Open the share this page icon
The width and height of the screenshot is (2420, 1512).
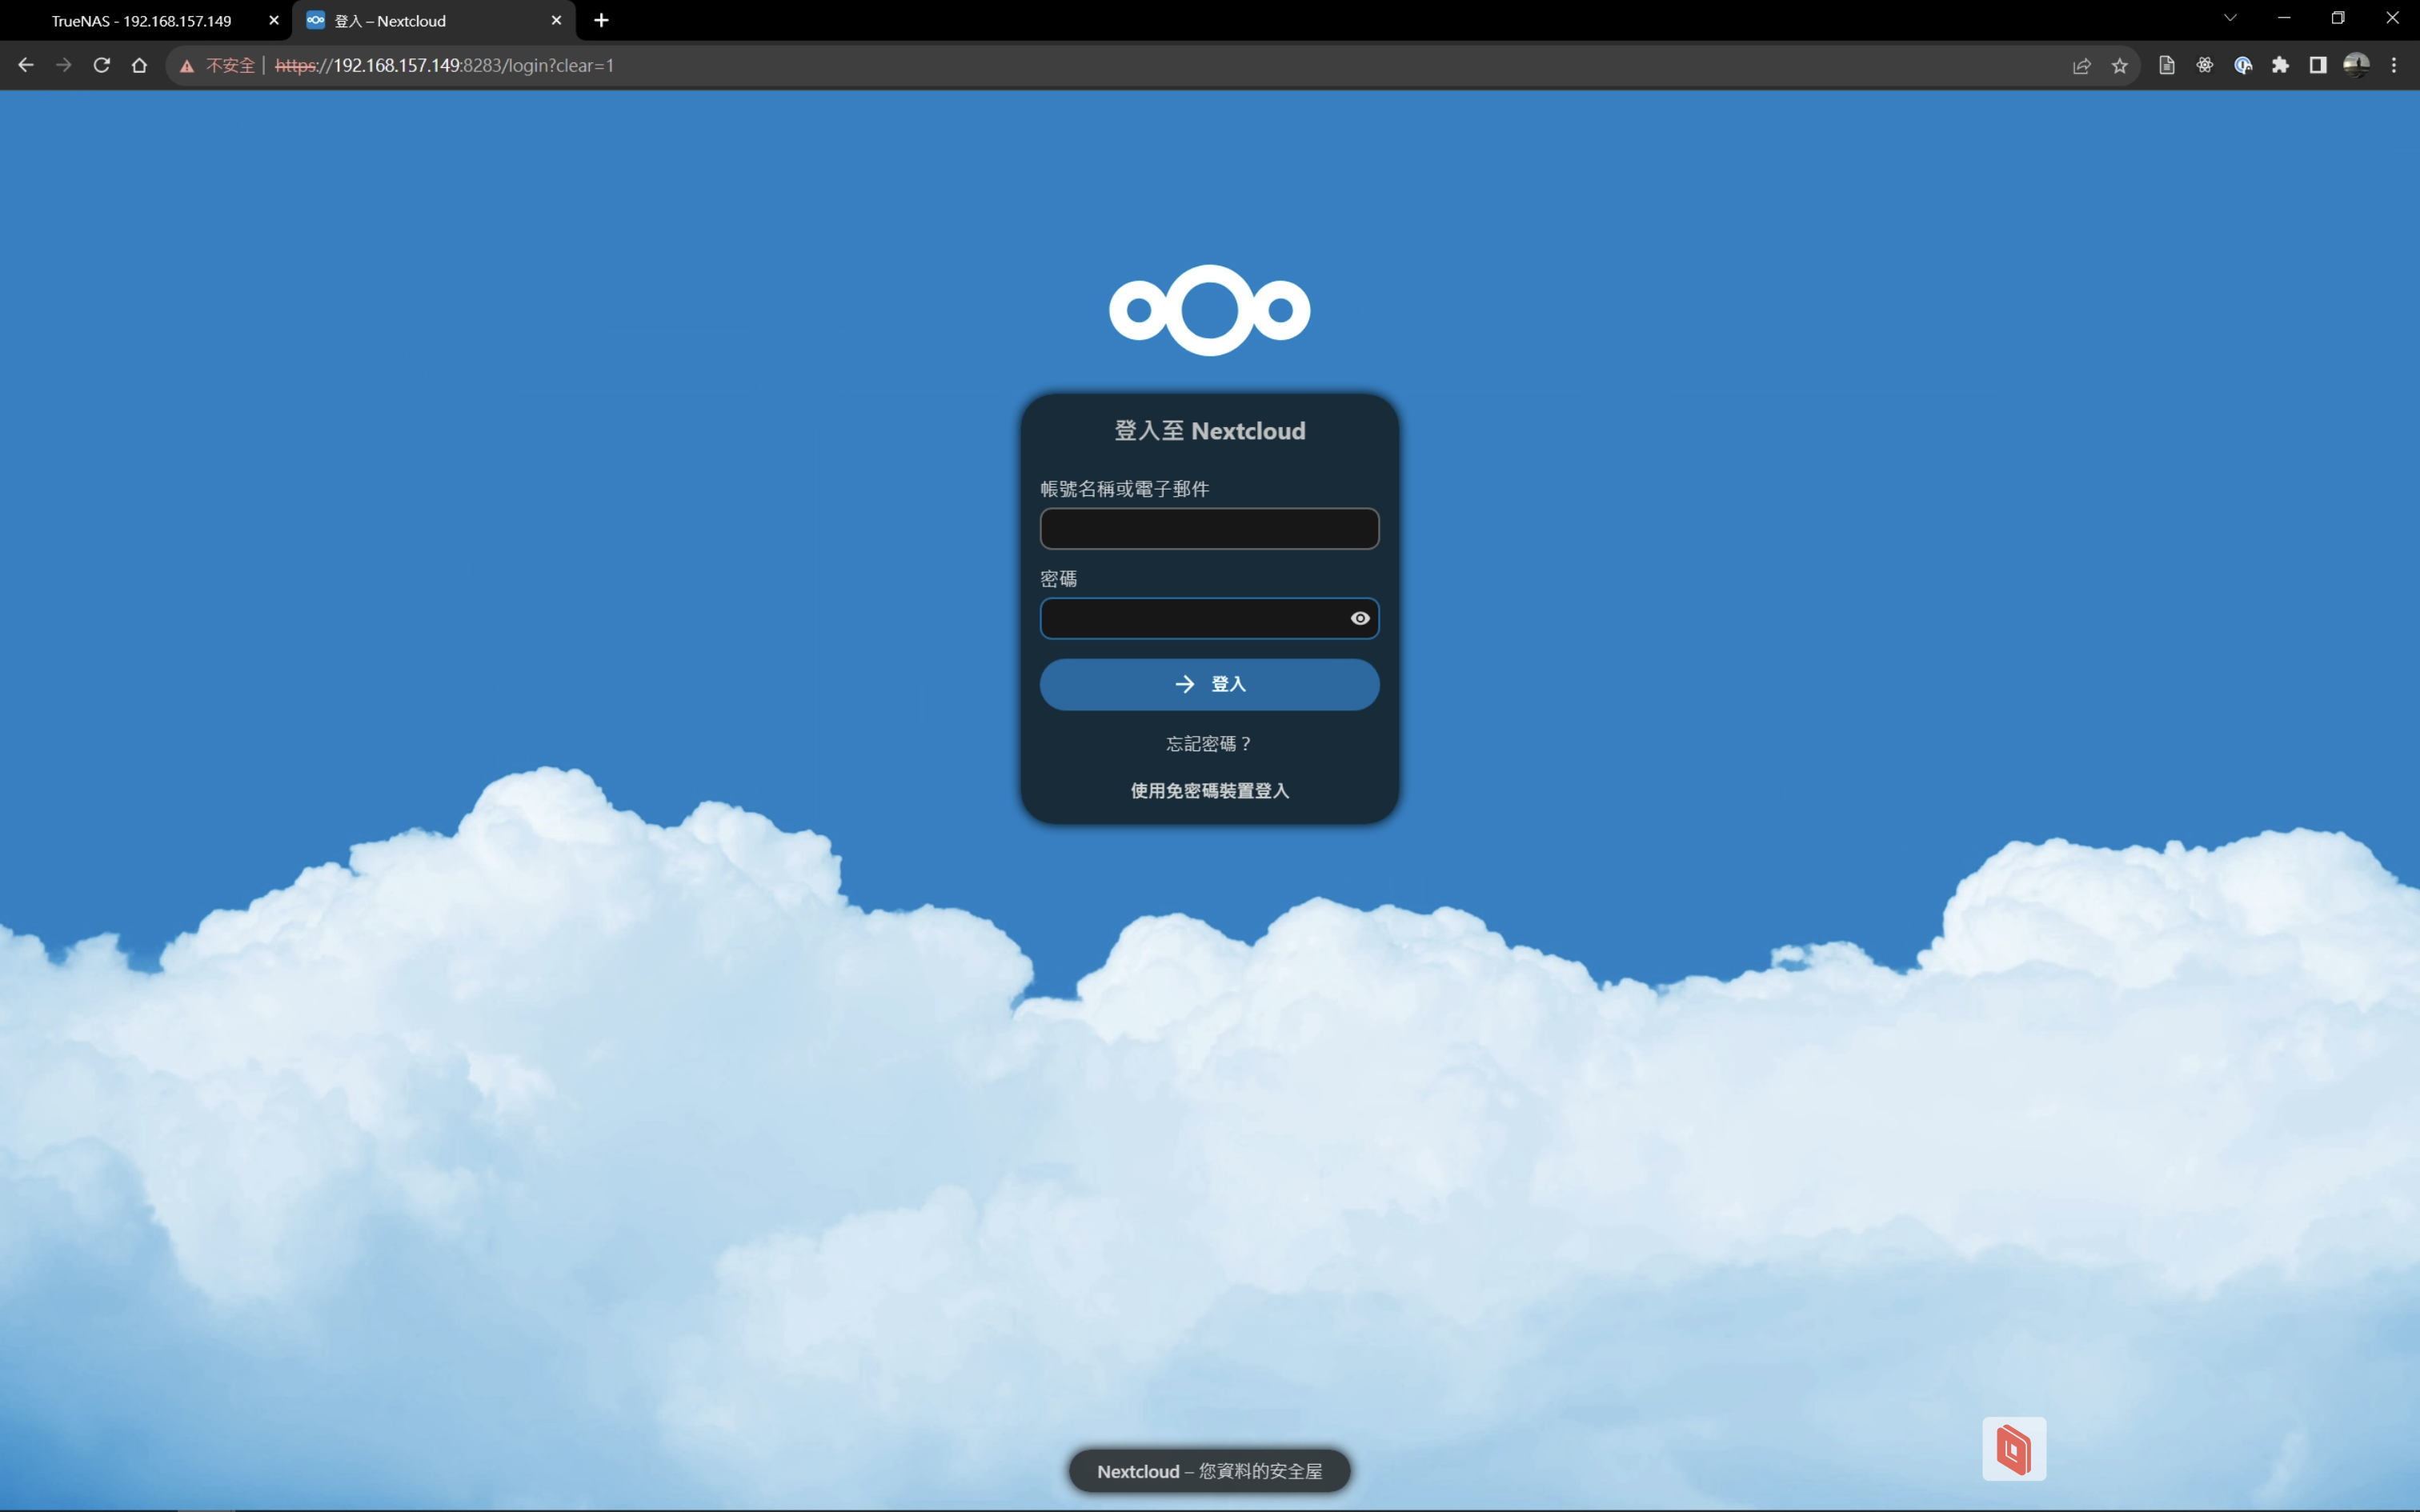2081,65
